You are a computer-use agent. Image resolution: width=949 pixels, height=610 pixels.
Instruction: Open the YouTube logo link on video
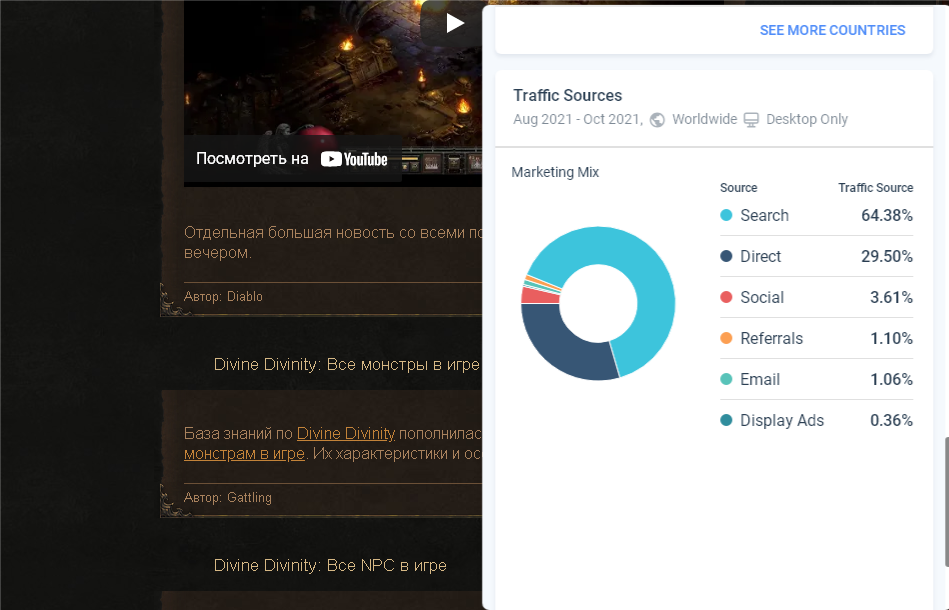point(354,159)
